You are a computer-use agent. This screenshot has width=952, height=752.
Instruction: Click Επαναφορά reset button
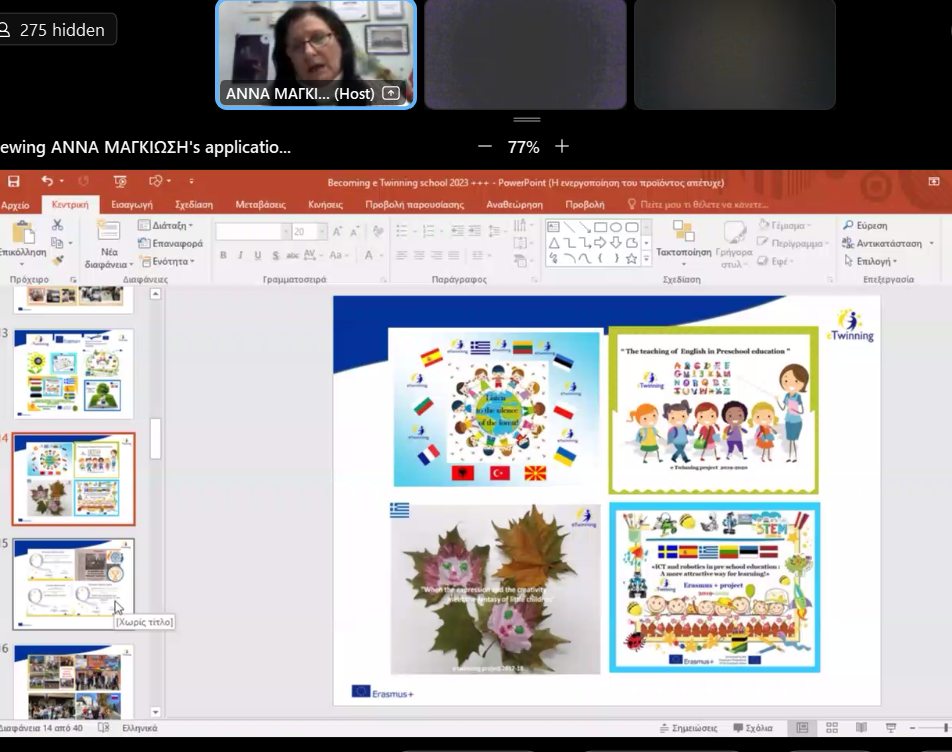tap(170, 243)
